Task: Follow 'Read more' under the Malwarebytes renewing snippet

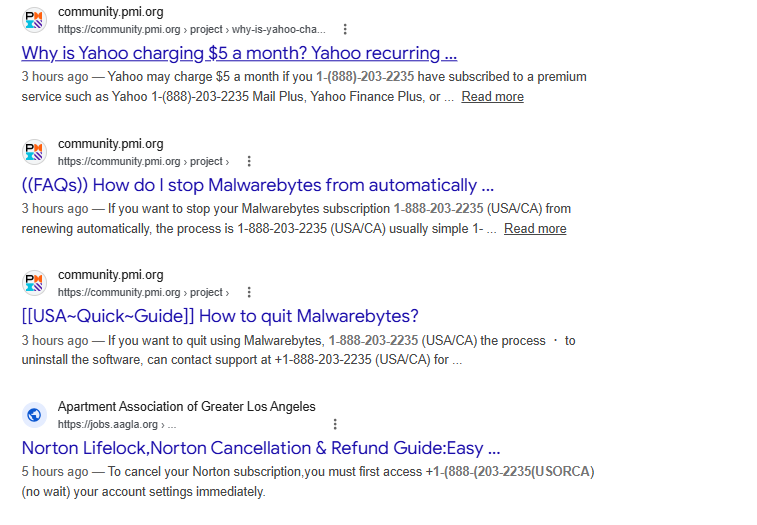Action: click(x=535, y=228)
